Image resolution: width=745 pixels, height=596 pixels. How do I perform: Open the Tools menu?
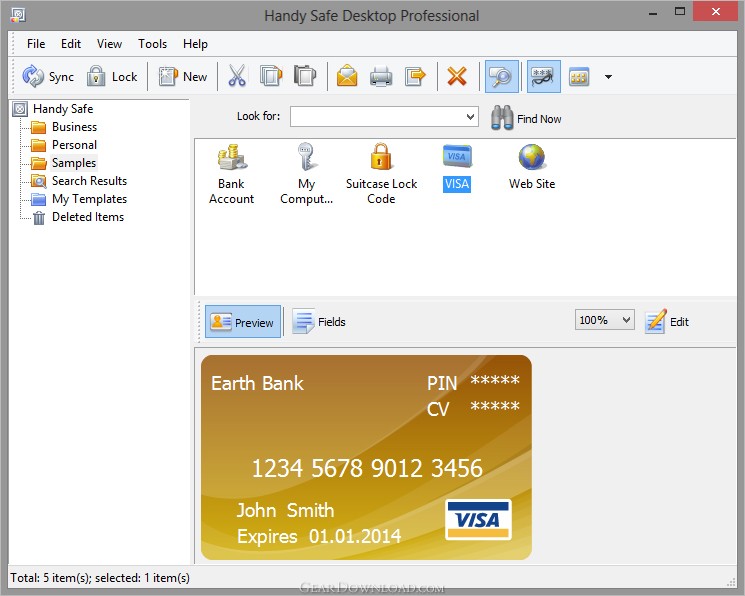pos(153,44)
